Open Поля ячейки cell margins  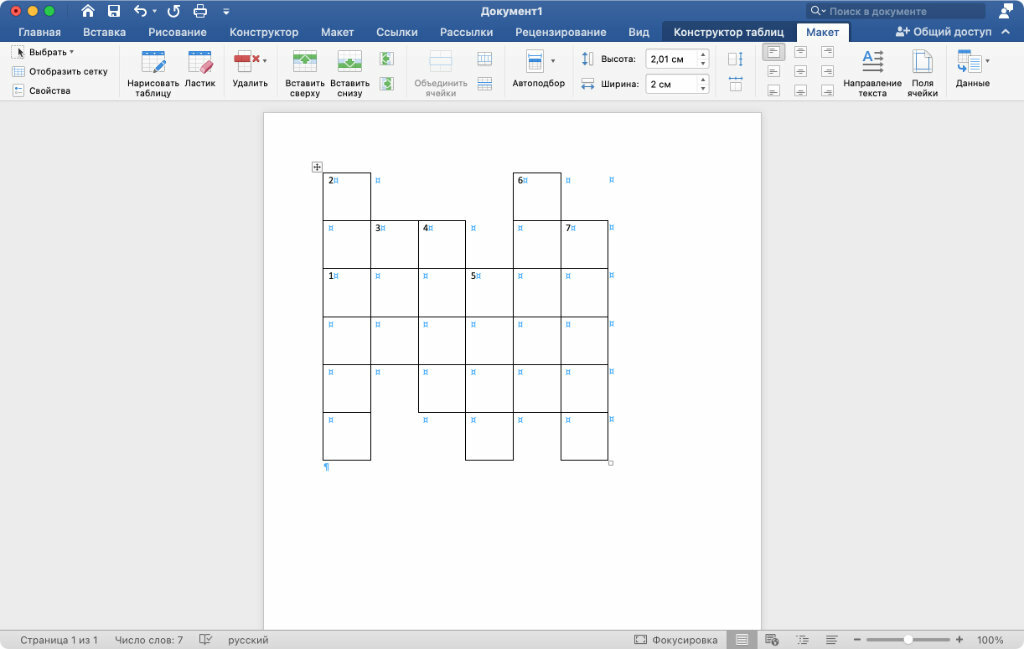[x=922, y=73]
